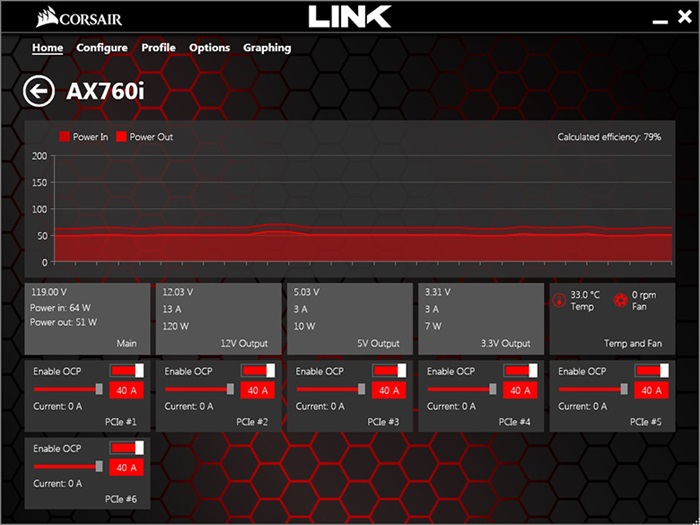
Task: Open the Options tab
Action: (209, 48)
